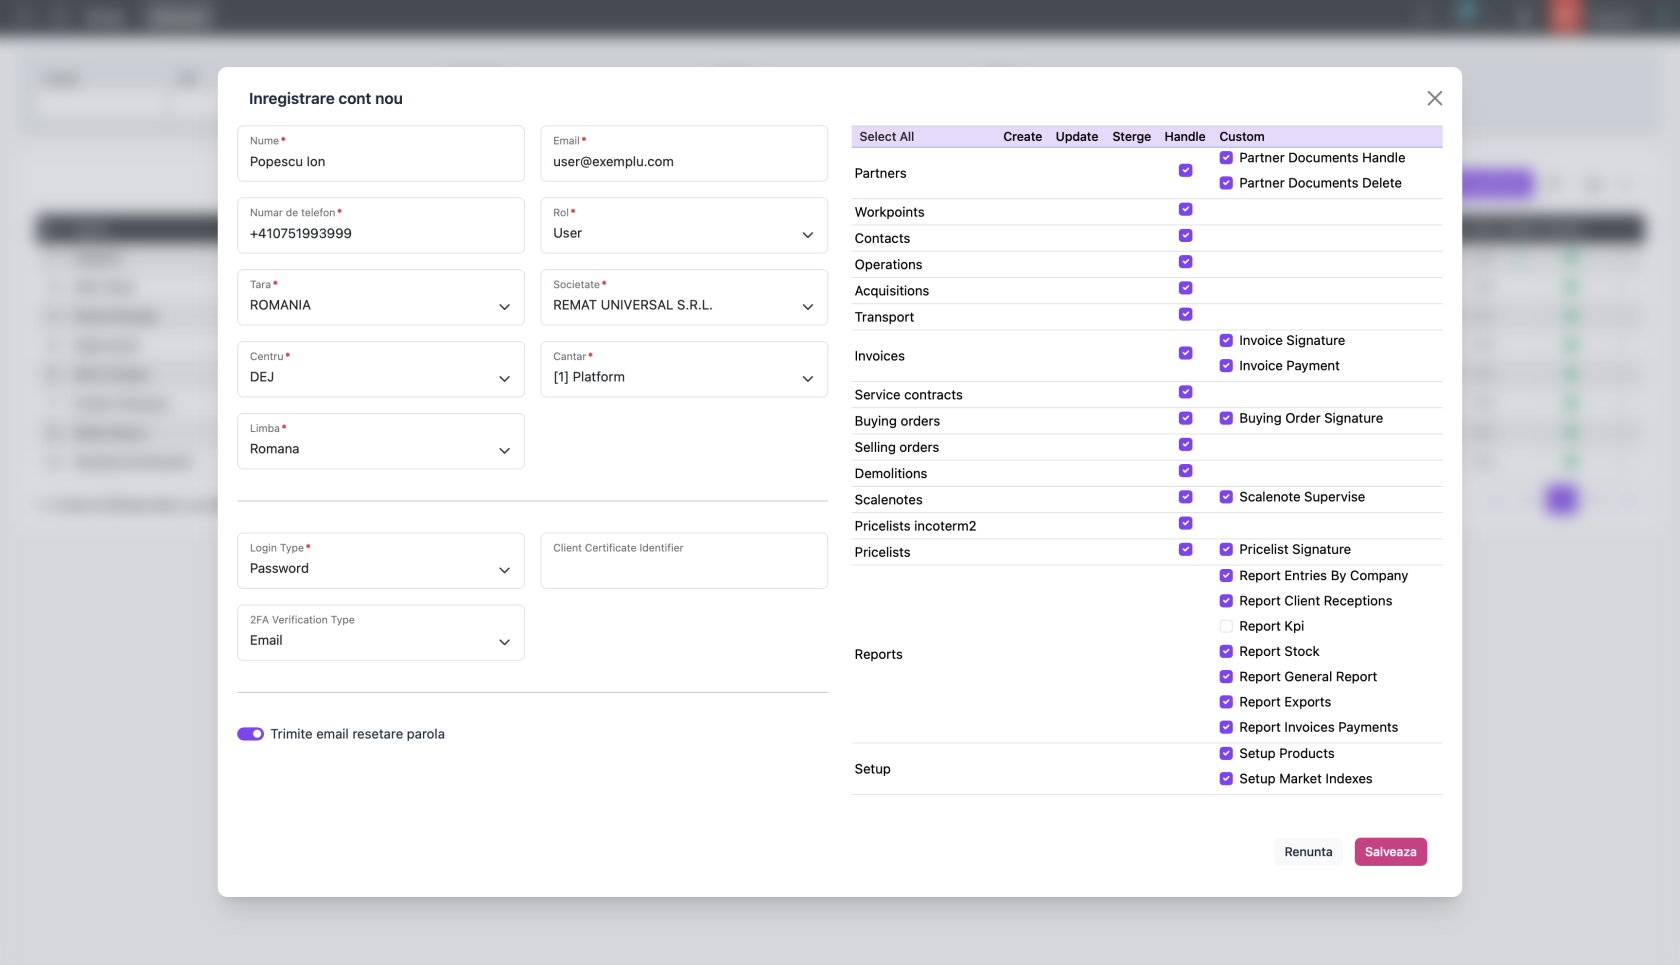Click the Client Certificate Identifier field
Screen dimensions: 1680x965
(684, 561)
